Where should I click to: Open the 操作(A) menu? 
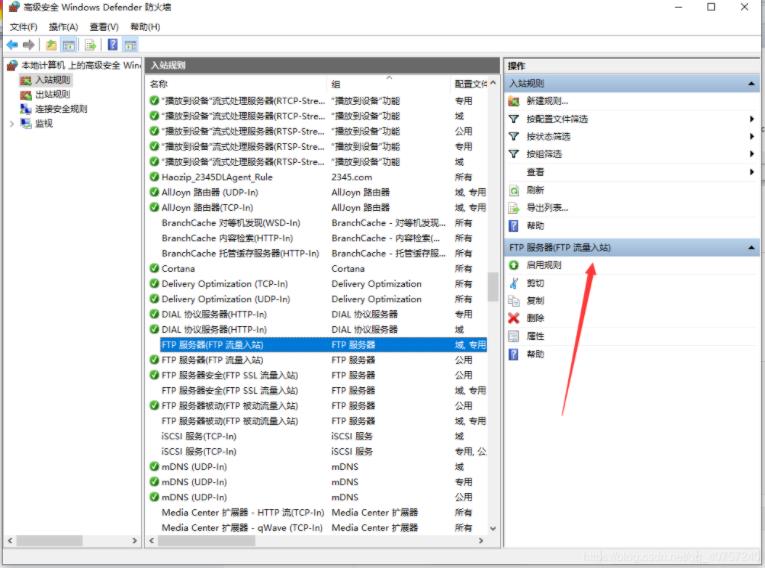click(x=63, y=27)
